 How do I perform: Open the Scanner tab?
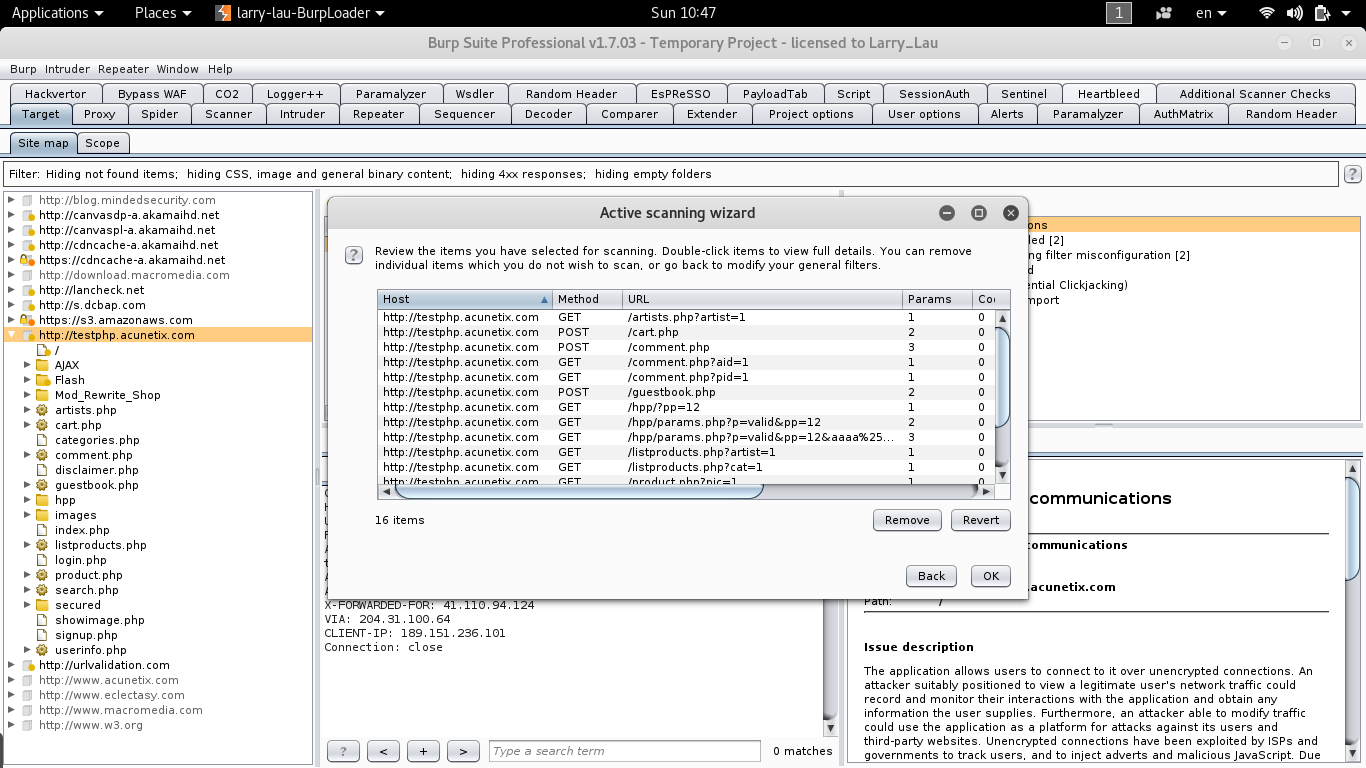point(228,114)
